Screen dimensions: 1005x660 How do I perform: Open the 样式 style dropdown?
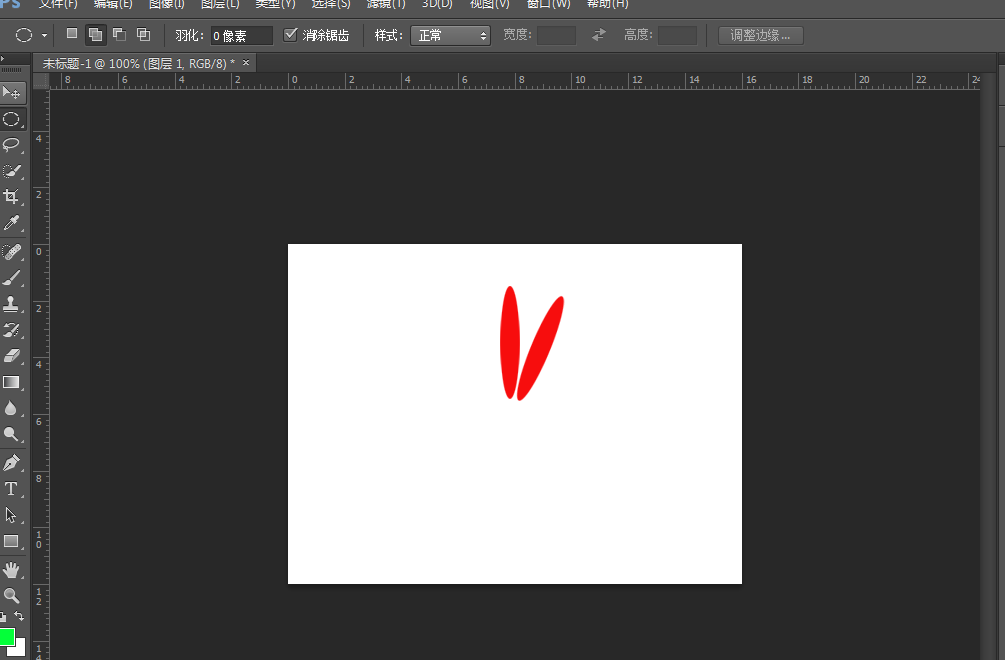450,34
